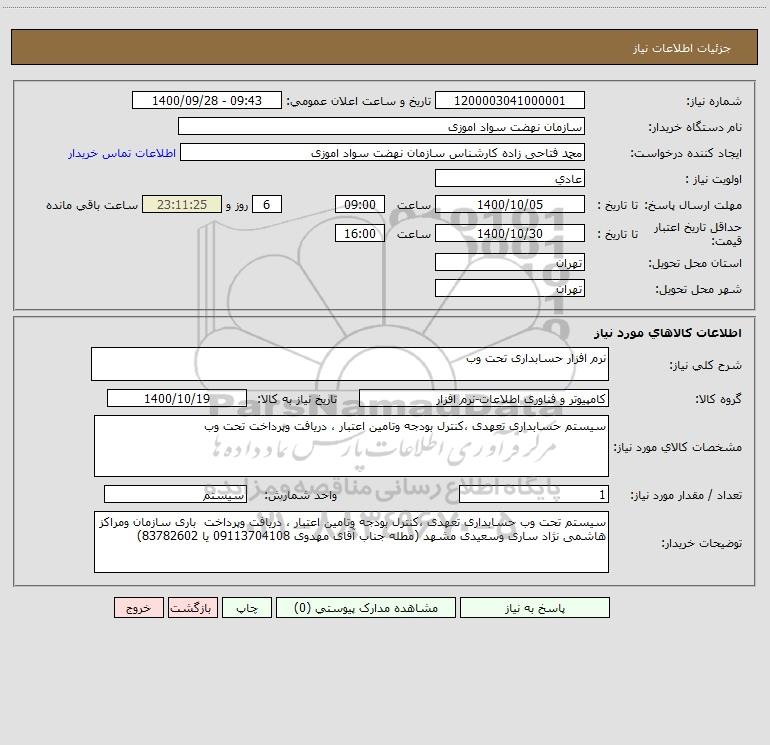This screenshot has width=770, height=745.
Task: Open 'اطلاعات تماس خریدار' link
Action: pyautogui.click(x=122, y=153)
